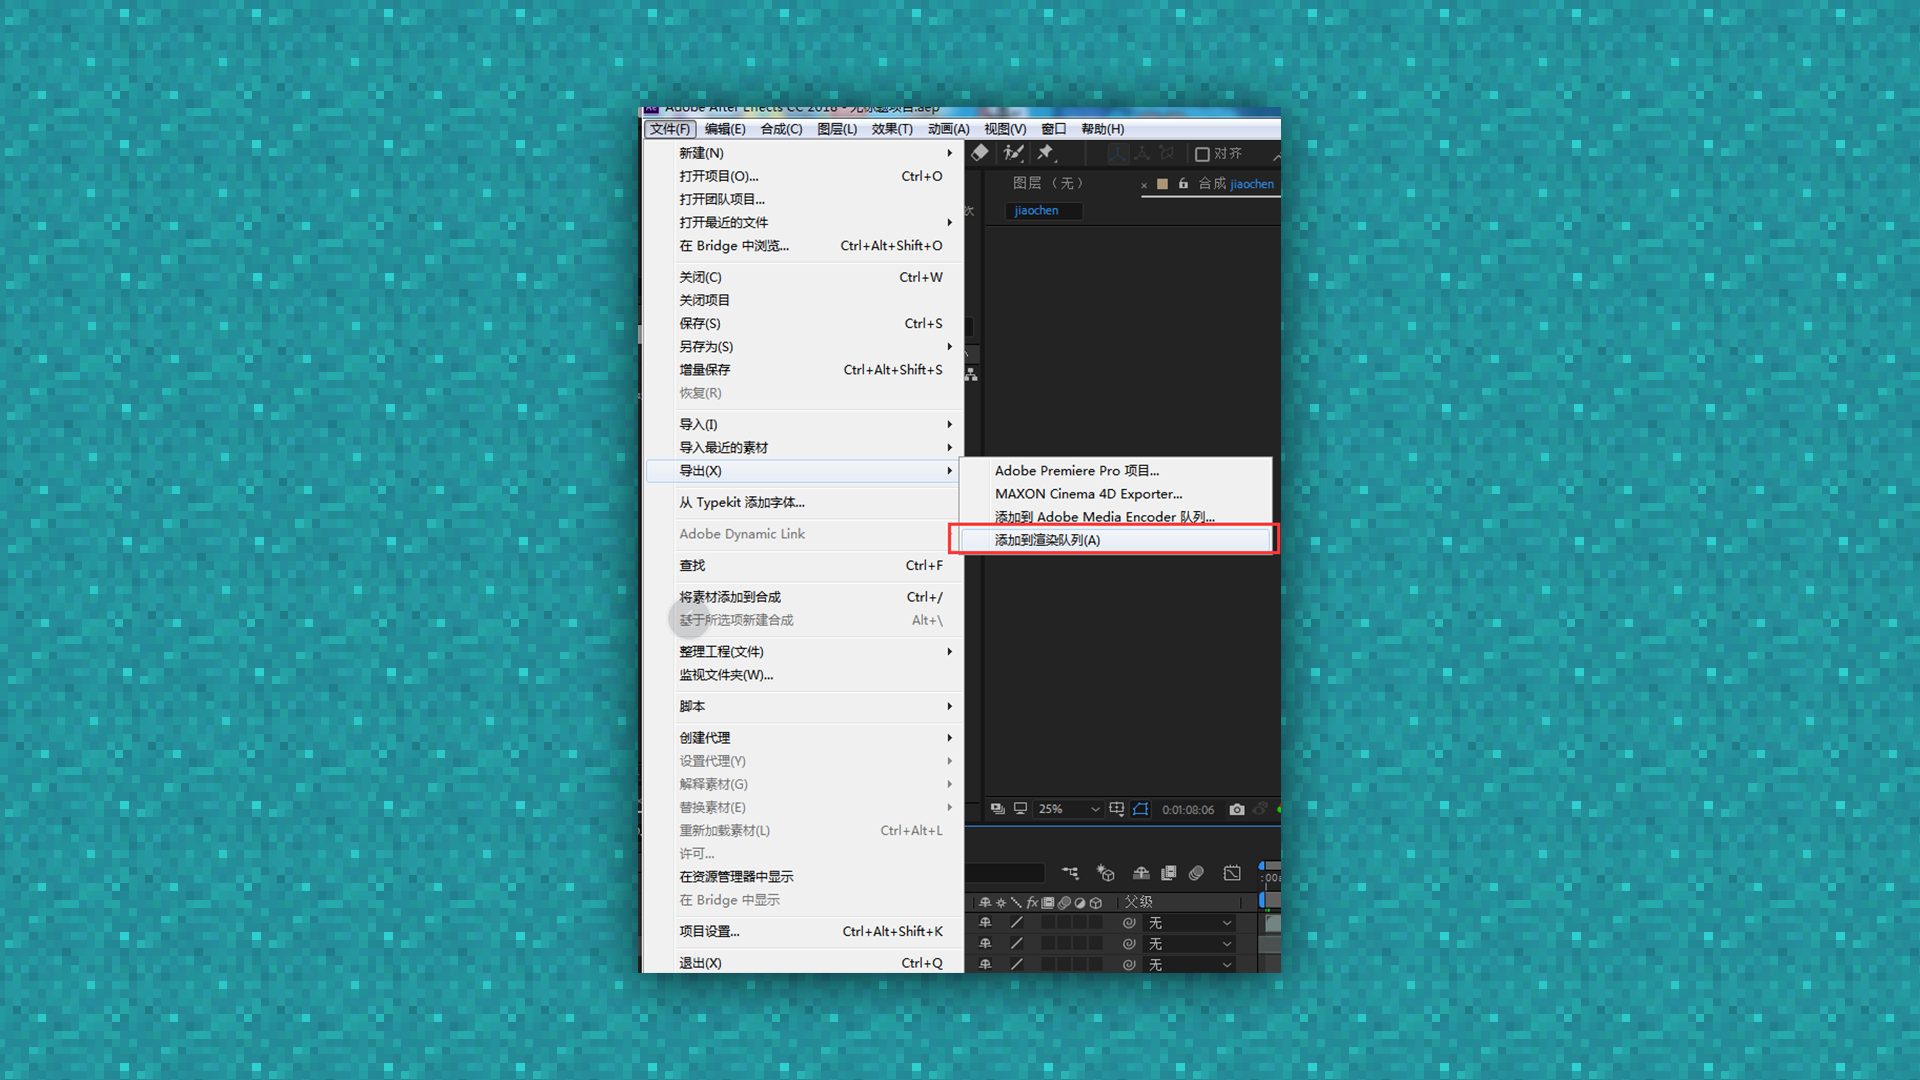The height and width of the screenshot is (1080, 1920).
Task: Choose 添加到 Adobe Media Encoder 队列...
Action: point(1115,517)
